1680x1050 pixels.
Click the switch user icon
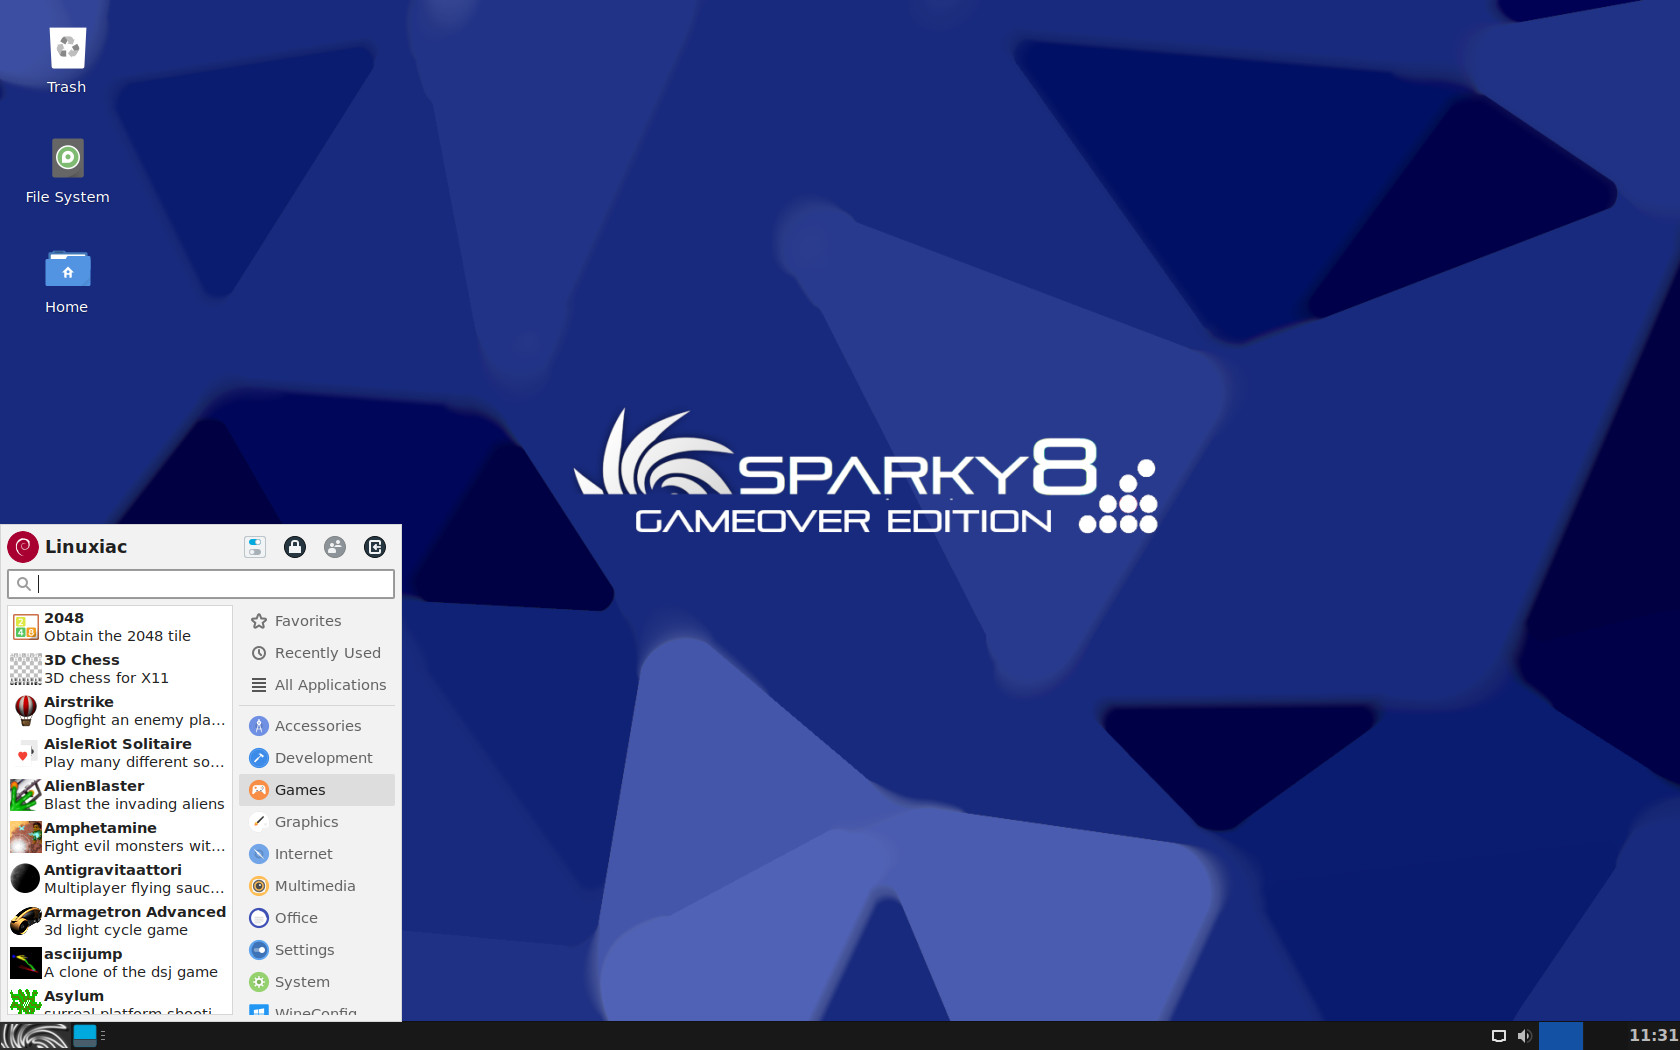335,547
